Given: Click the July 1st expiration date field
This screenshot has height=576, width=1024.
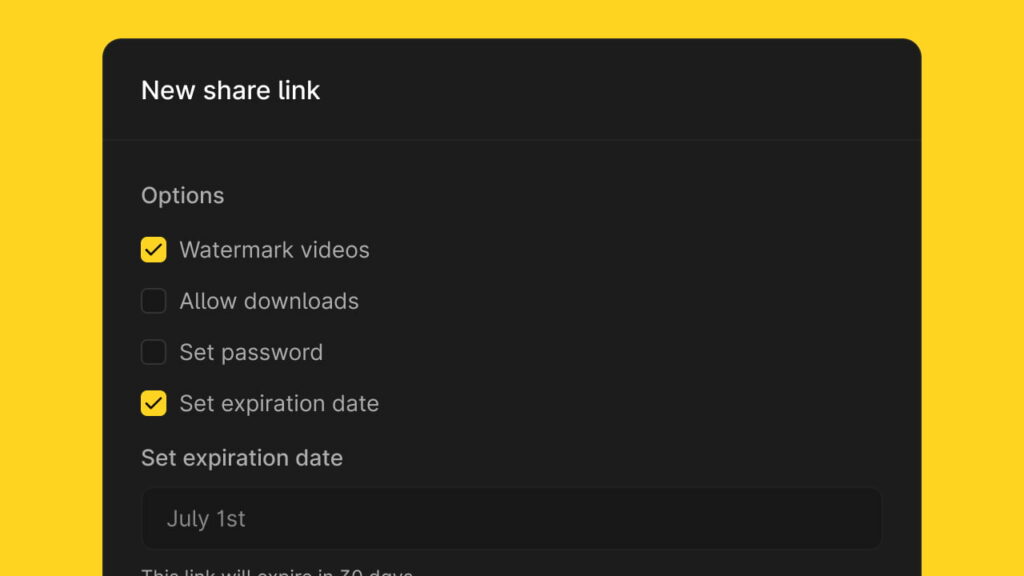Looking at the screenshot, I should (511, 519).
